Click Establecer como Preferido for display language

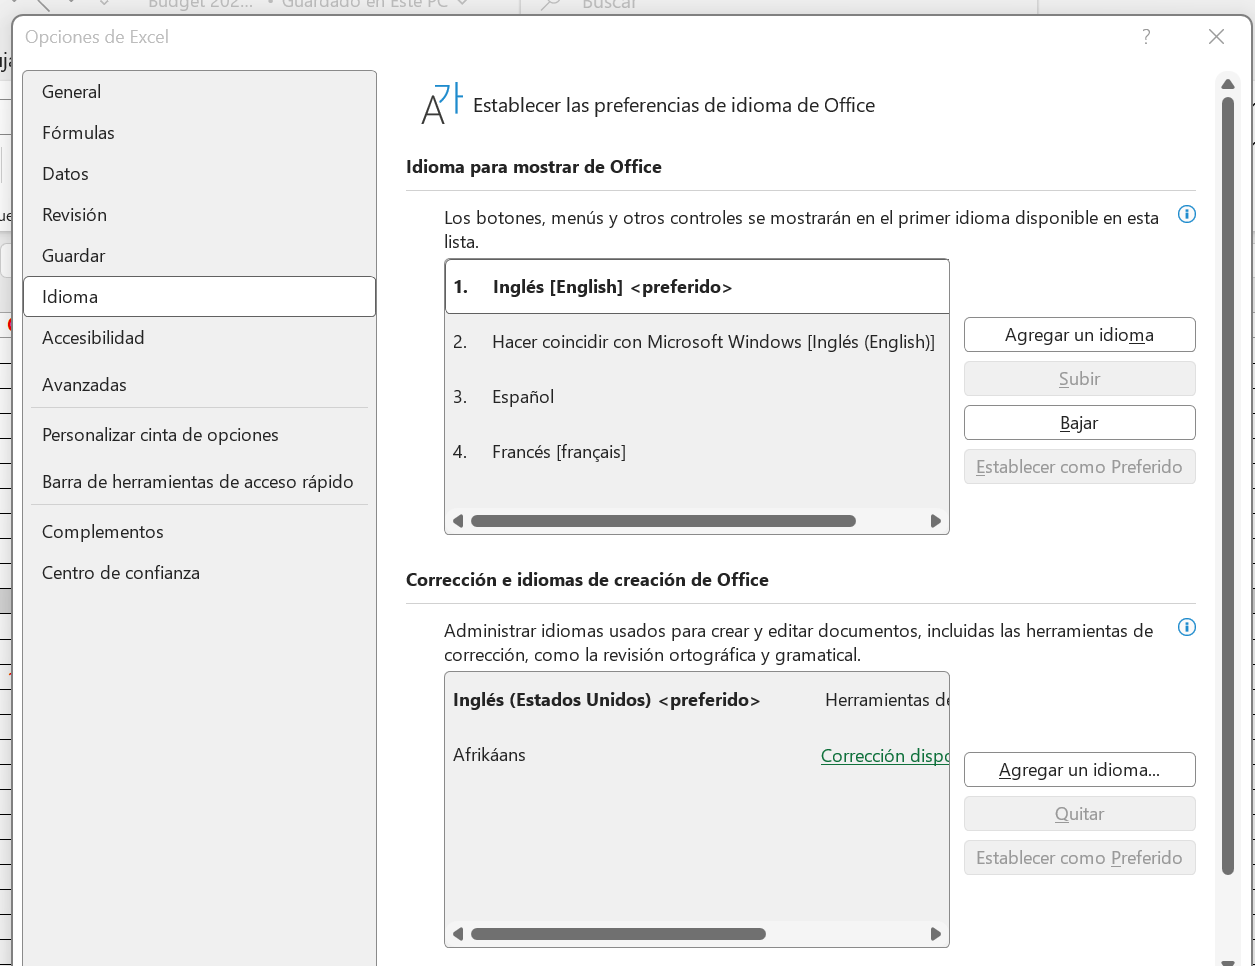pyautogui.click(x=1080, y=467)
